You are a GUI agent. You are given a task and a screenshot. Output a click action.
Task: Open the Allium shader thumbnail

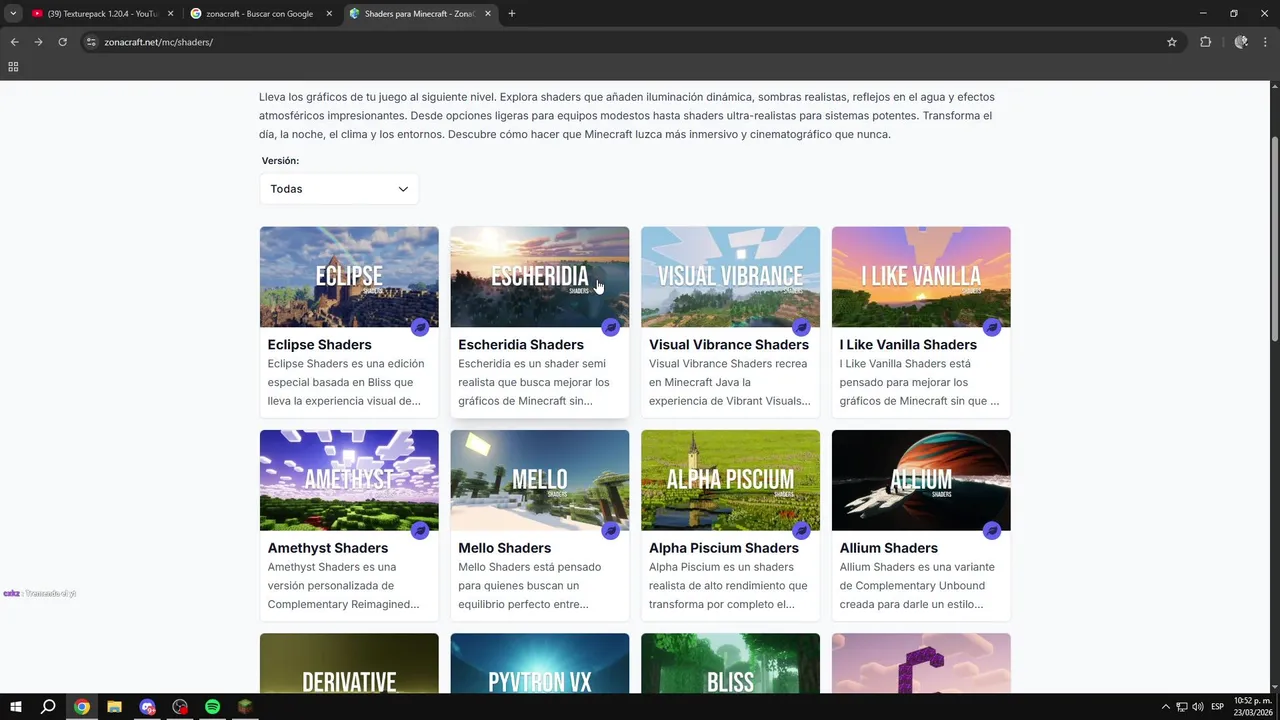921,480
